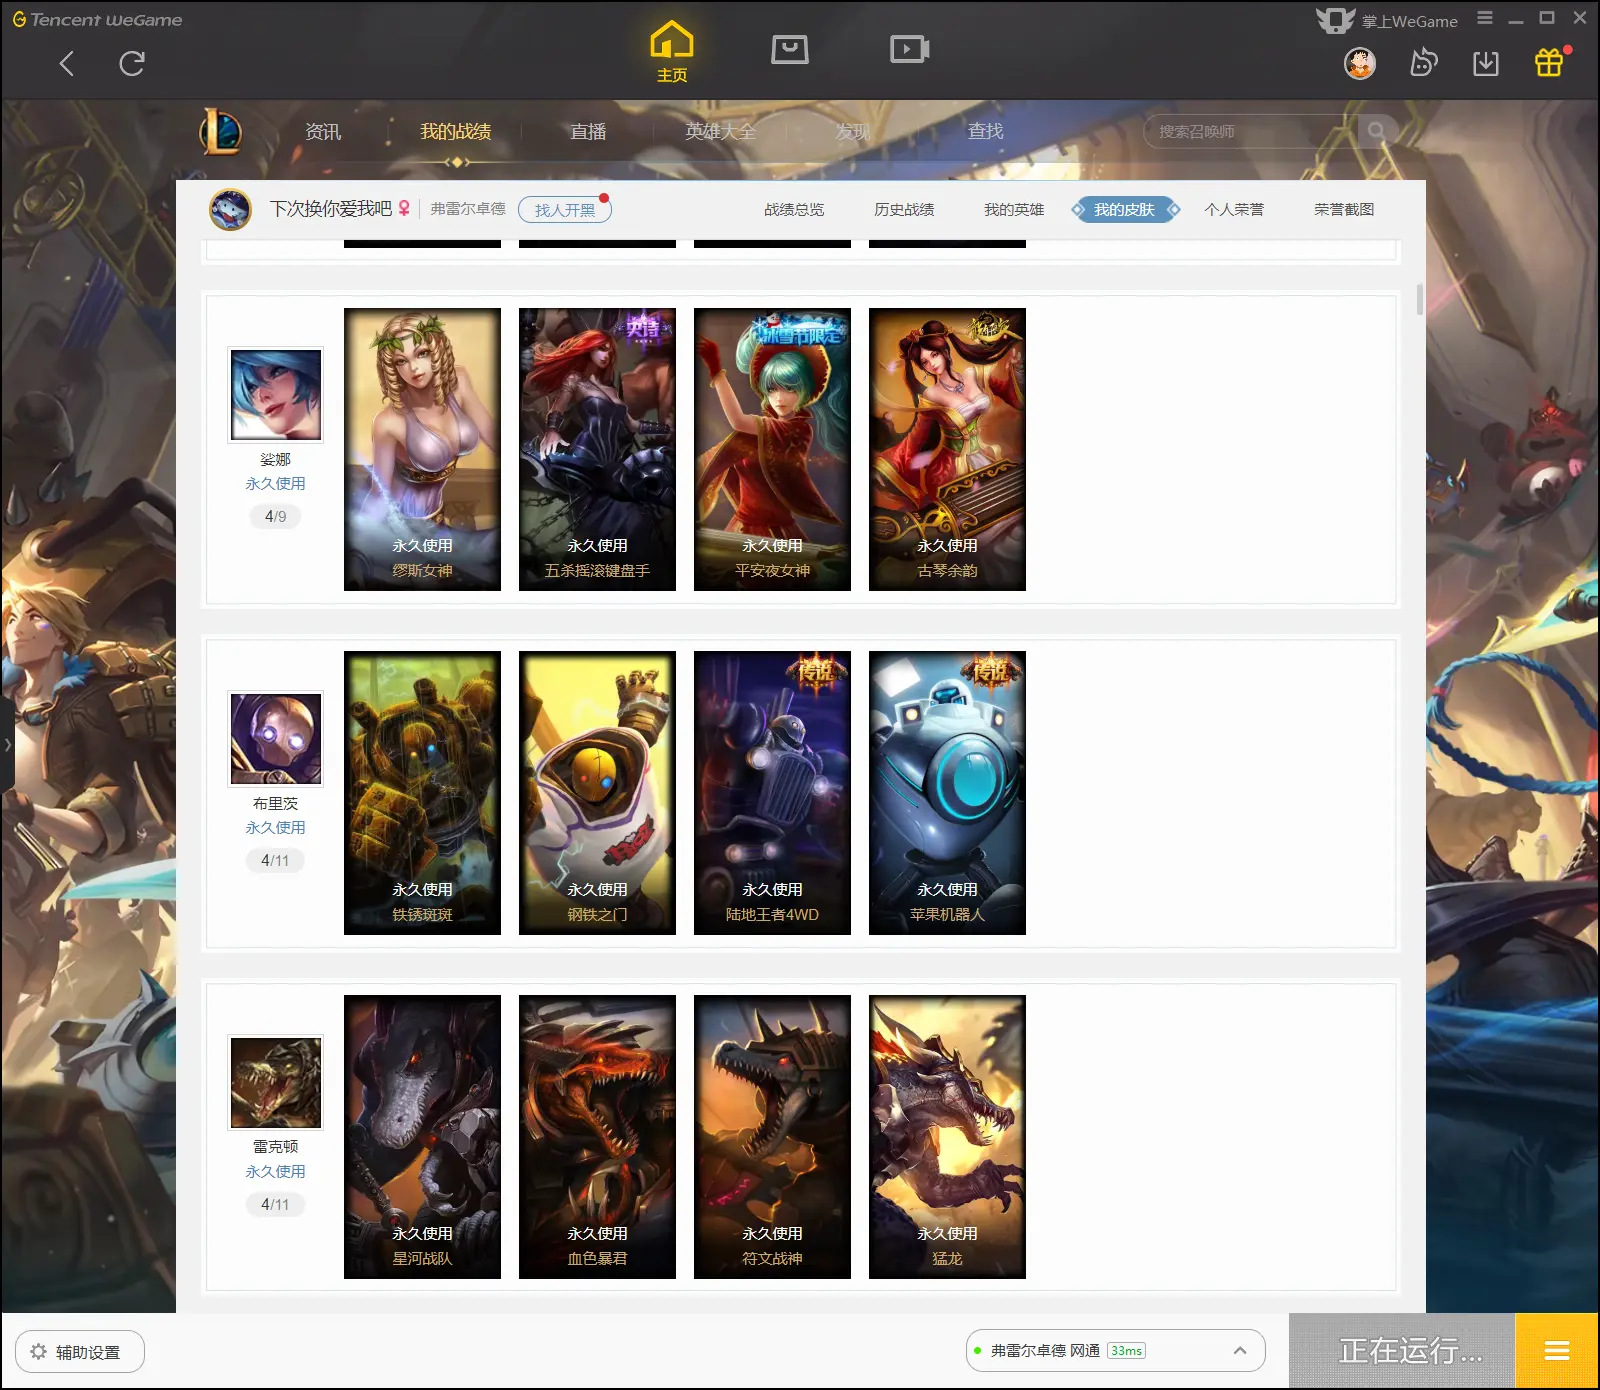The height and width of the screenshot is (1390, 1600).
Task: Expand the left side panel arrow
Action: [7, 745]
